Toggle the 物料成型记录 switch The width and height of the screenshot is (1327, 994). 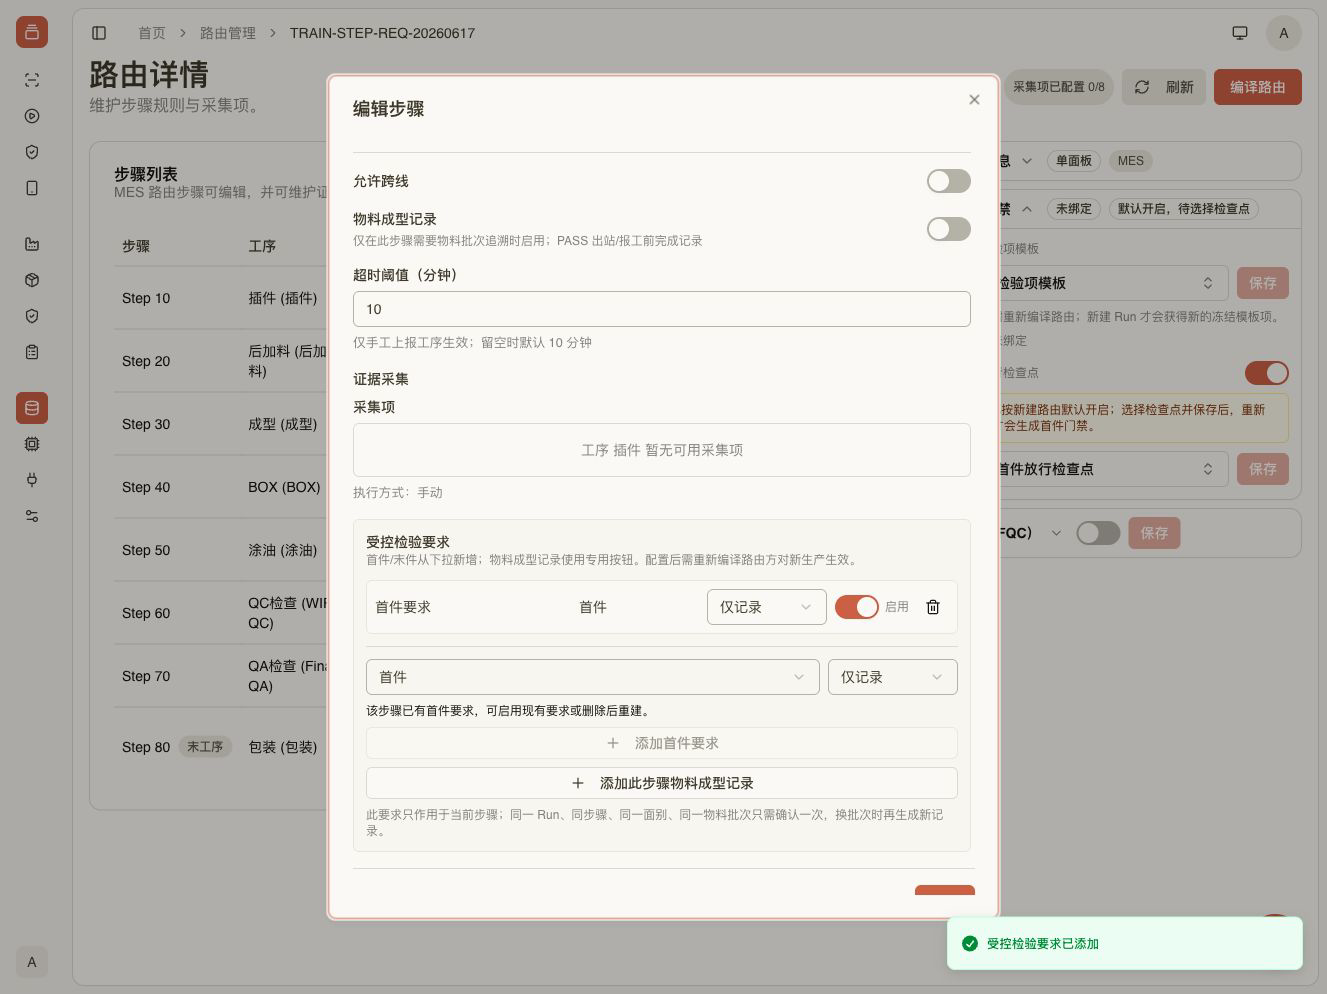pyautogui.click(x=948, y=229)
